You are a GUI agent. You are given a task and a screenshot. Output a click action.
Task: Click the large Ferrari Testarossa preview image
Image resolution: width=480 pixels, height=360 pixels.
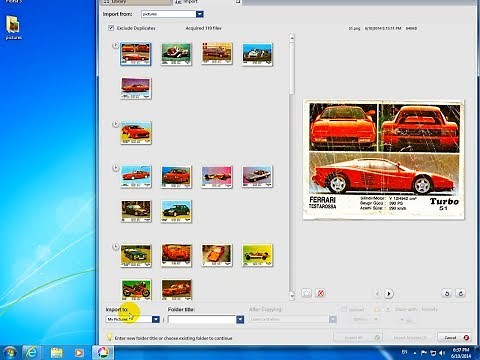pyautogui.click(x=383, y=159)
